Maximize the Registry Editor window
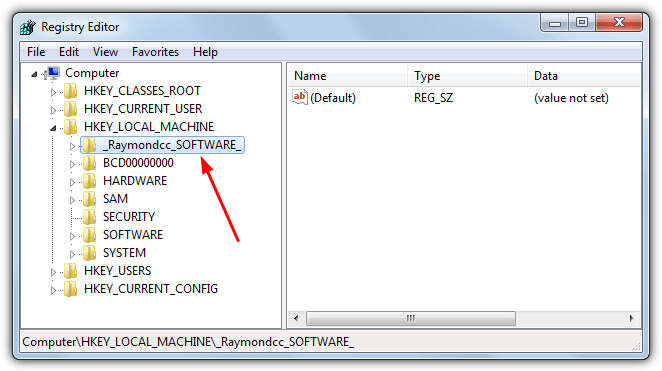The width and height of the screenshot is (662, 371). pos(582,23)
